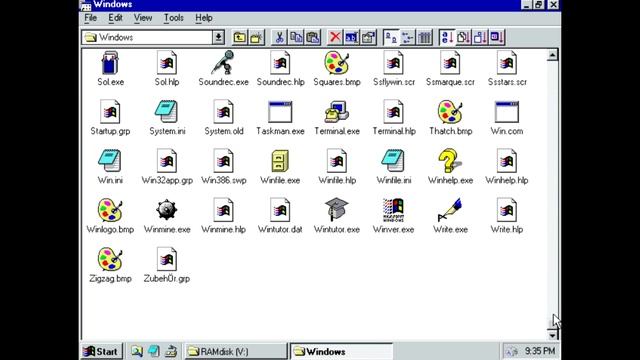Select the Win.com window icon
Screen dimensions: 640x360
pos(507,112)
